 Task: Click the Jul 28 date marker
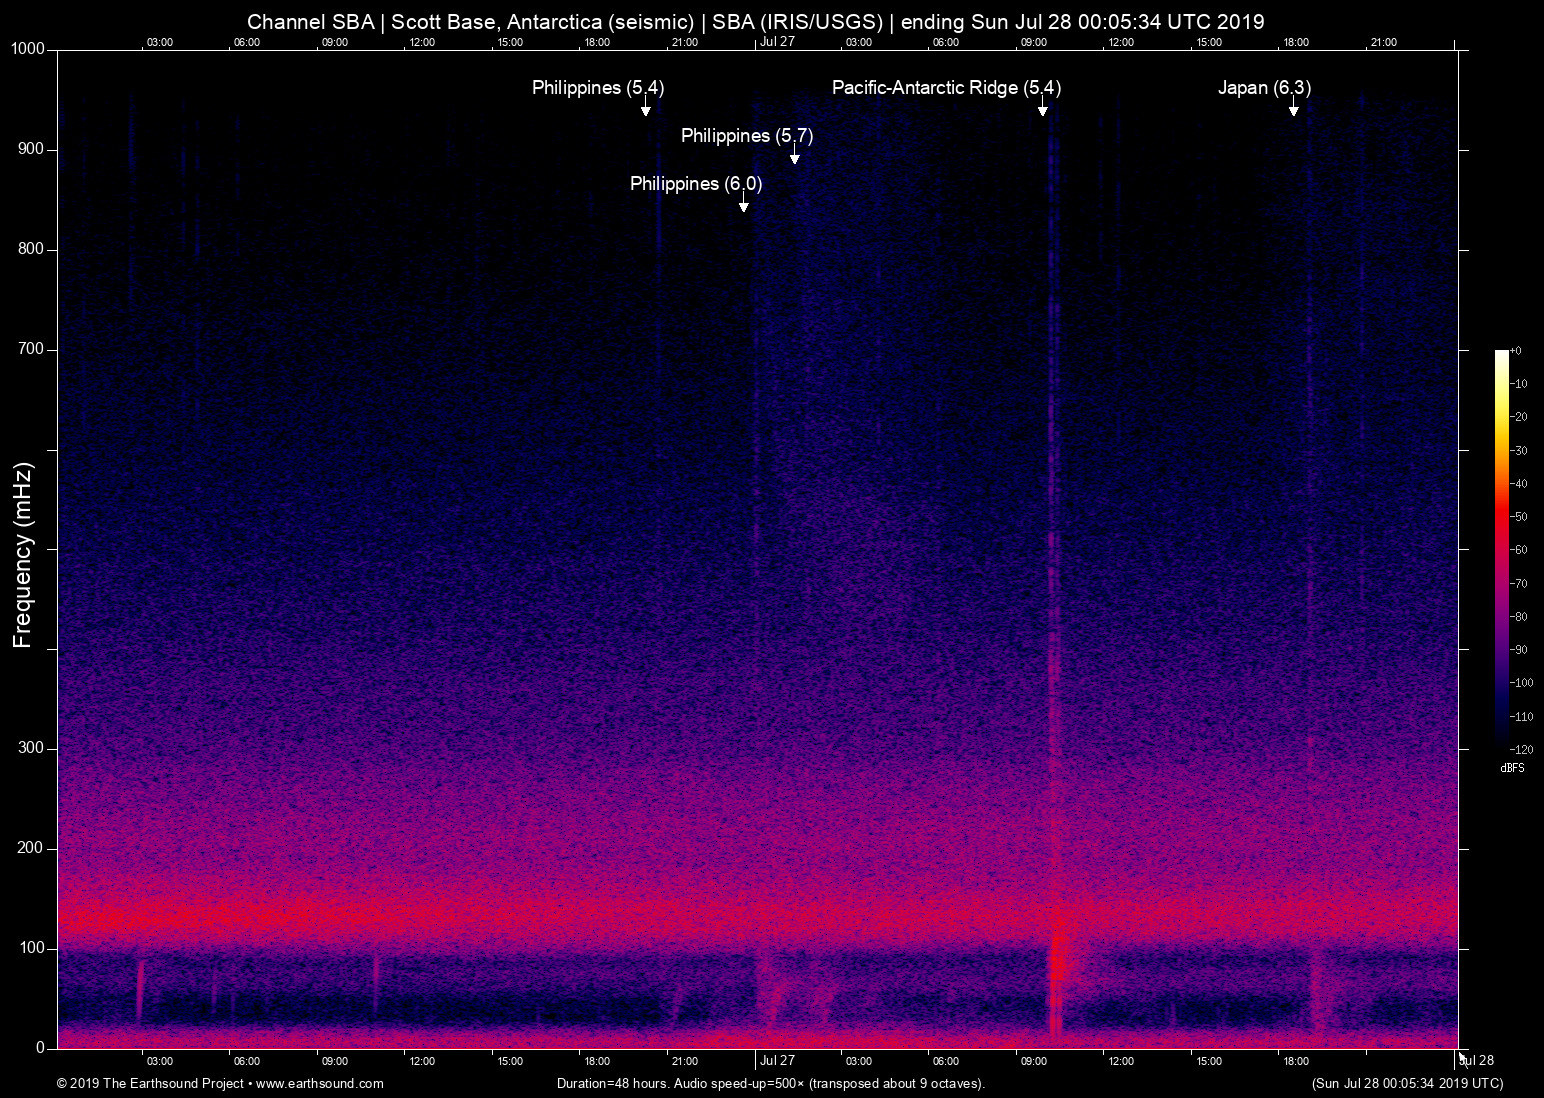(x=1477, y=1061)
